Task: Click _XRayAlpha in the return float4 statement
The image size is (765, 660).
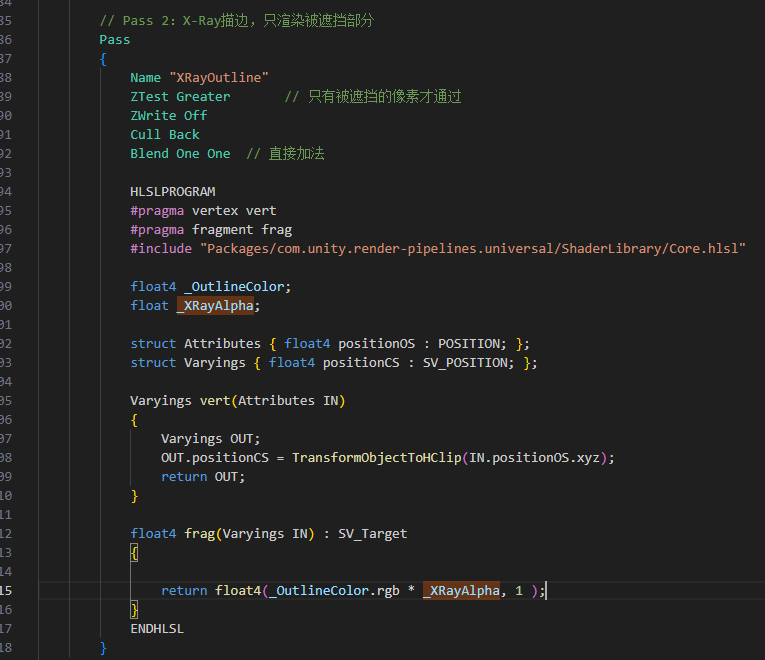Action: (463, 590)
